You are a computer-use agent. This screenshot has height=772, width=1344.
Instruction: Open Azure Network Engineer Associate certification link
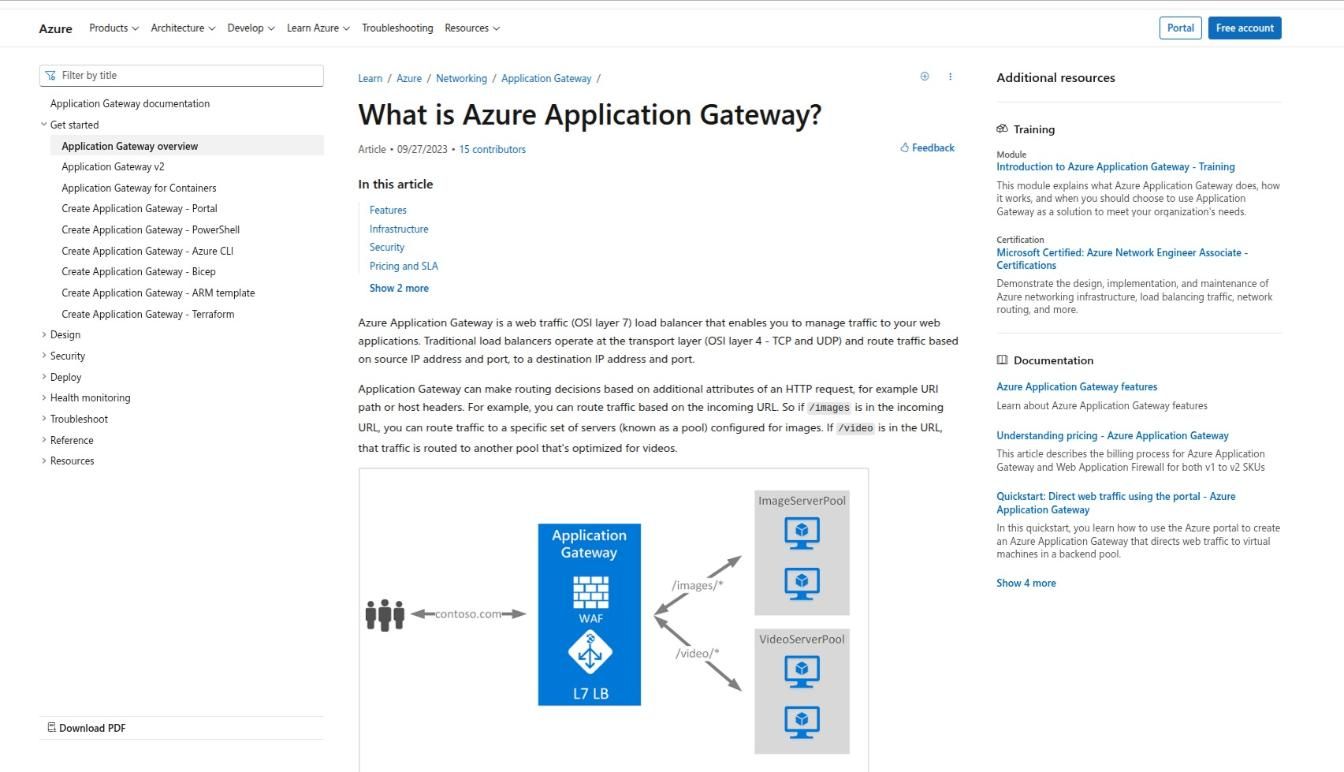pyautogui.click(x=1122, y=259)
